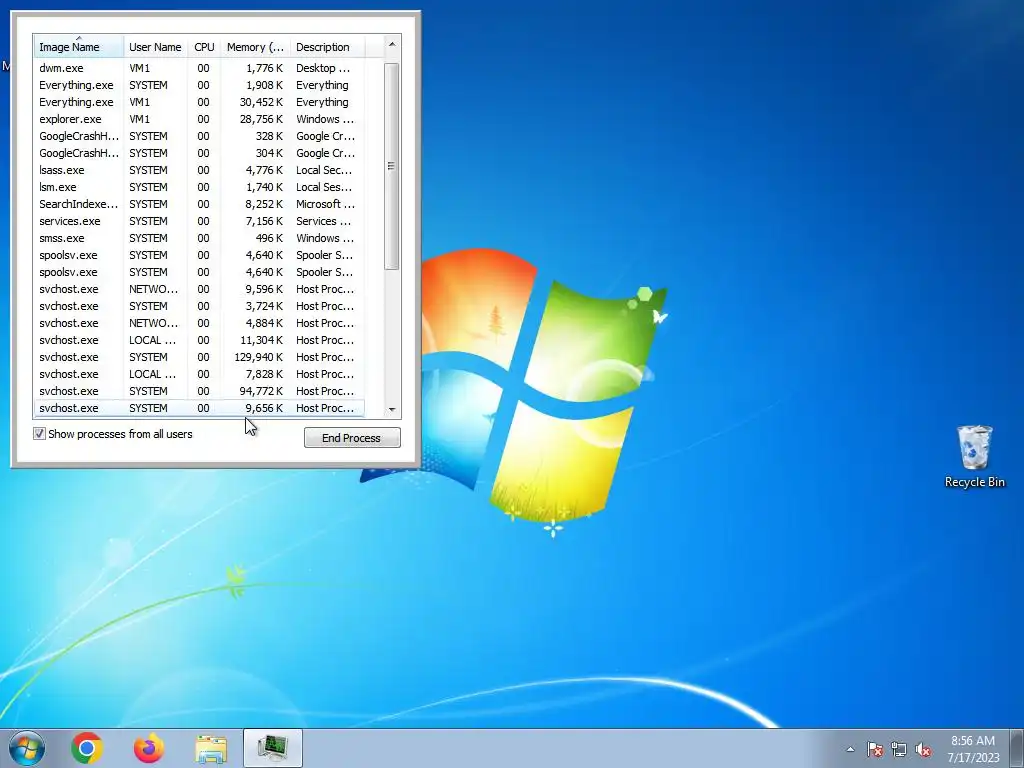Show hidden tray icons arrow
The width and height of the screenshot is (1024, 768).
point(850,749)
